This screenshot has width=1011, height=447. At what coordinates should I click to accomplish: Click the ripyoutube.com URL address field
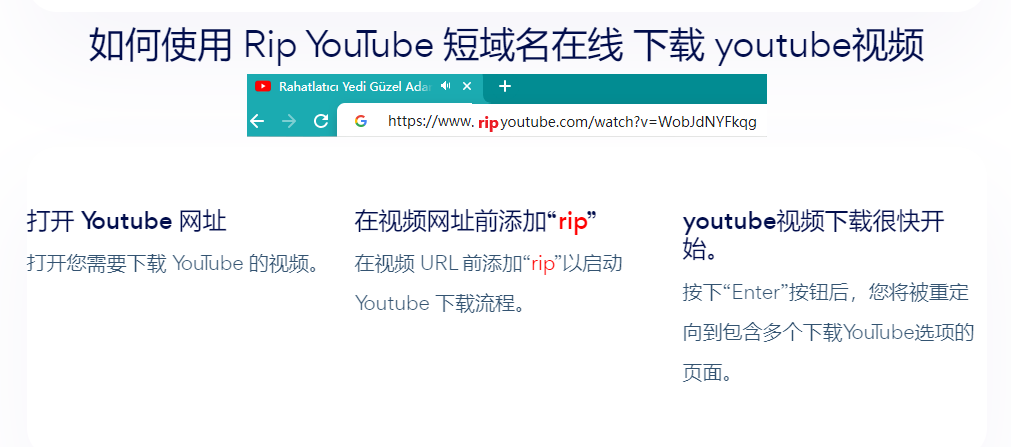(x=552, y=121)
